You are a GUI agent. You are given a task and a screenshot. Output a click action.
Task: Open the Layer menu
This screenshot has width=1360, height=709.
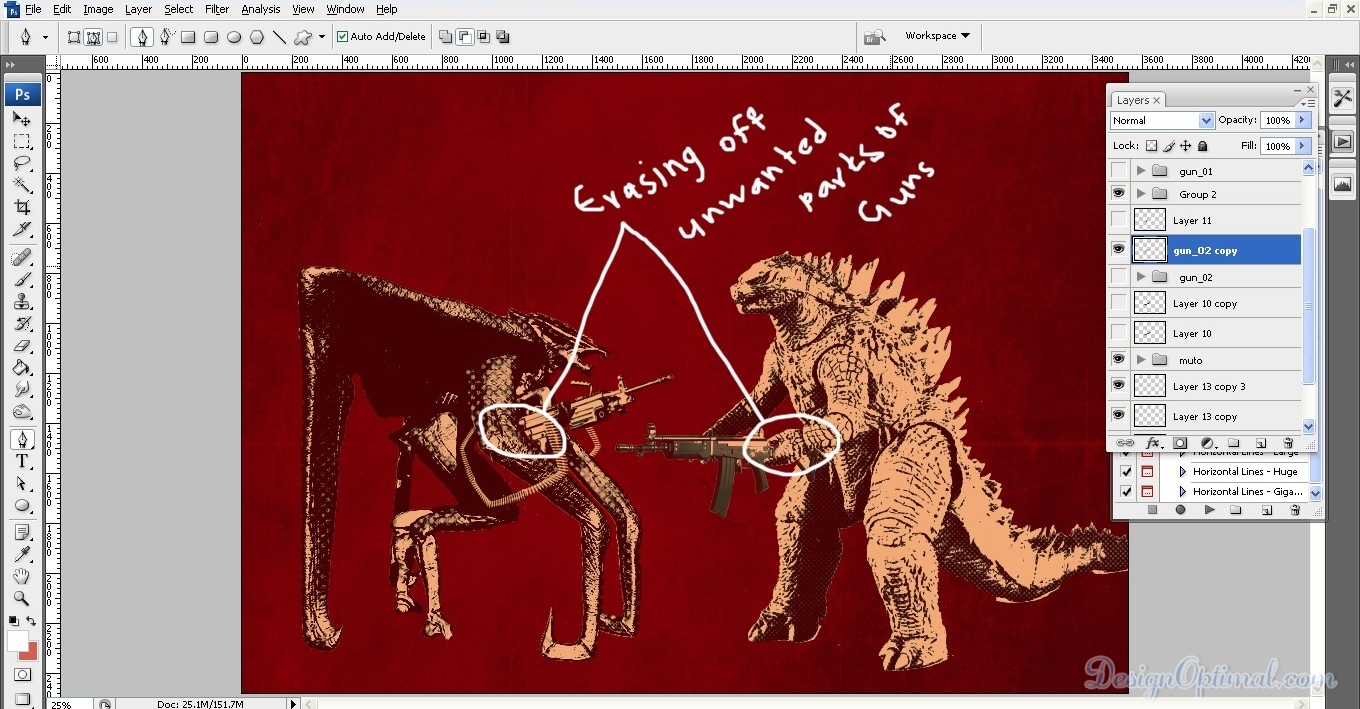click(x=138, y=9)
